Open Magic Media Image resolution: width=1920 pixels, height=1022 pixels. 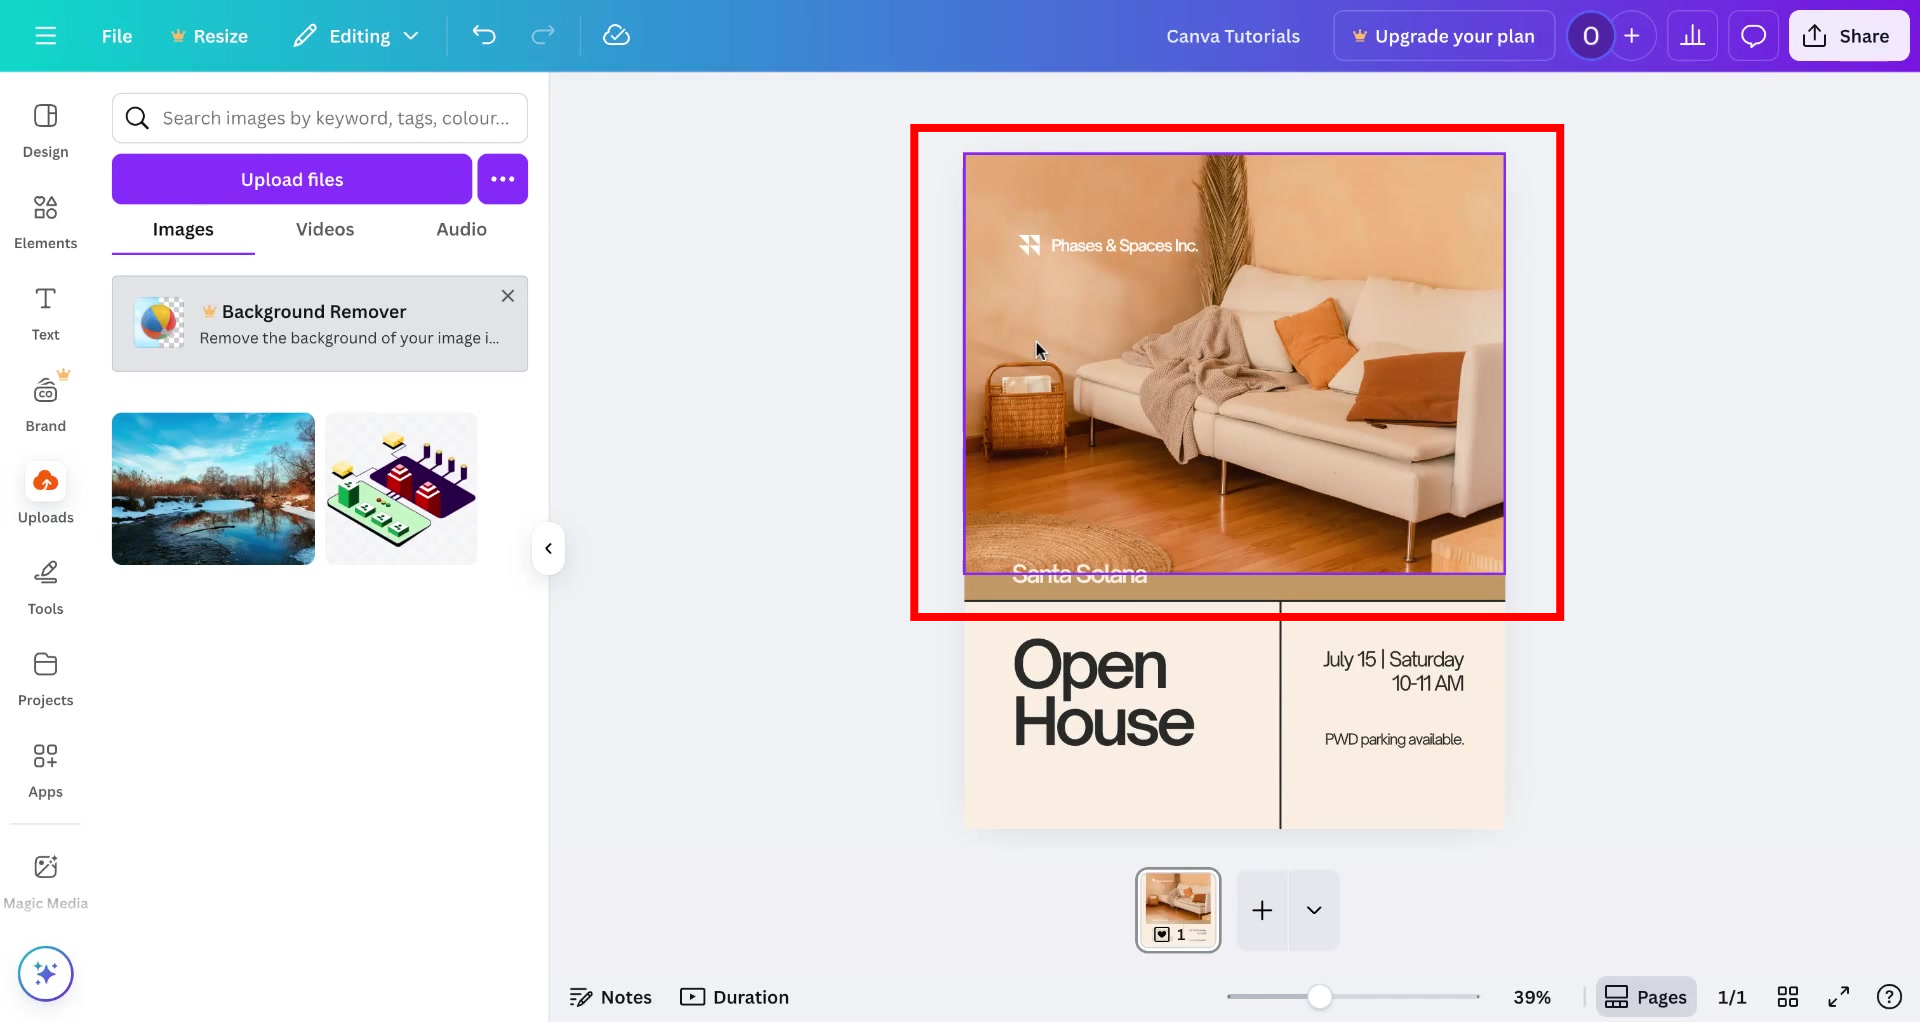pos(45,876)
